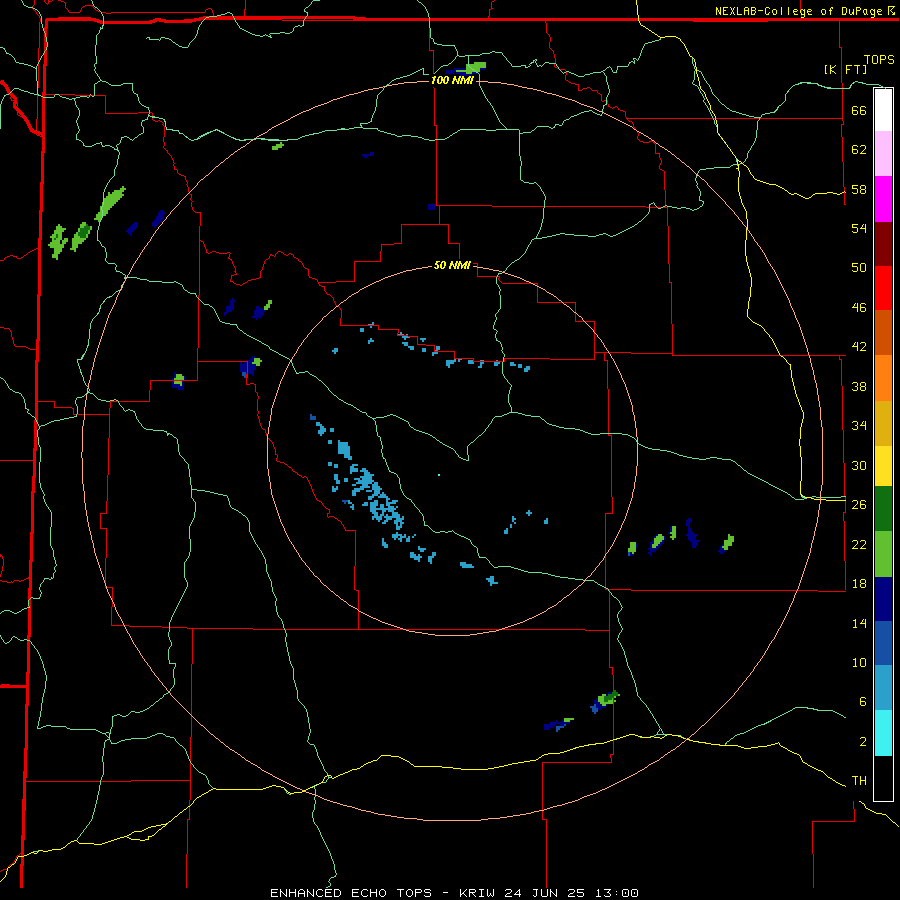Click the white swatch on the tops scale
This screenshot has height=900, width=900.
883,110
